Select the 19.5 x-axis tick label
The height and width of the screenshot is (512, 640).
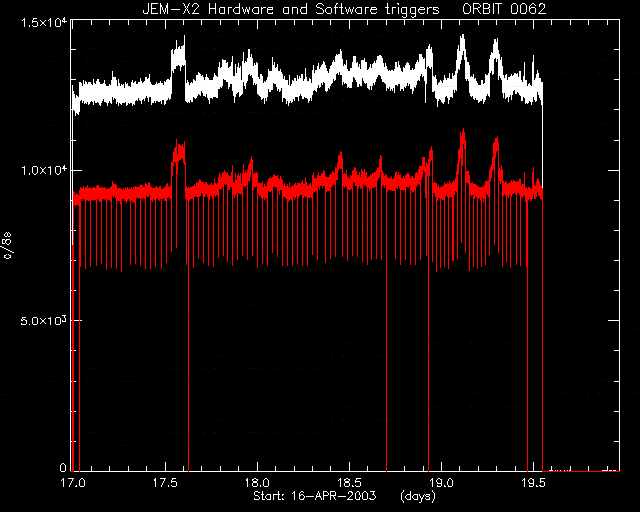pyautogui.click(x=534, y=483)
